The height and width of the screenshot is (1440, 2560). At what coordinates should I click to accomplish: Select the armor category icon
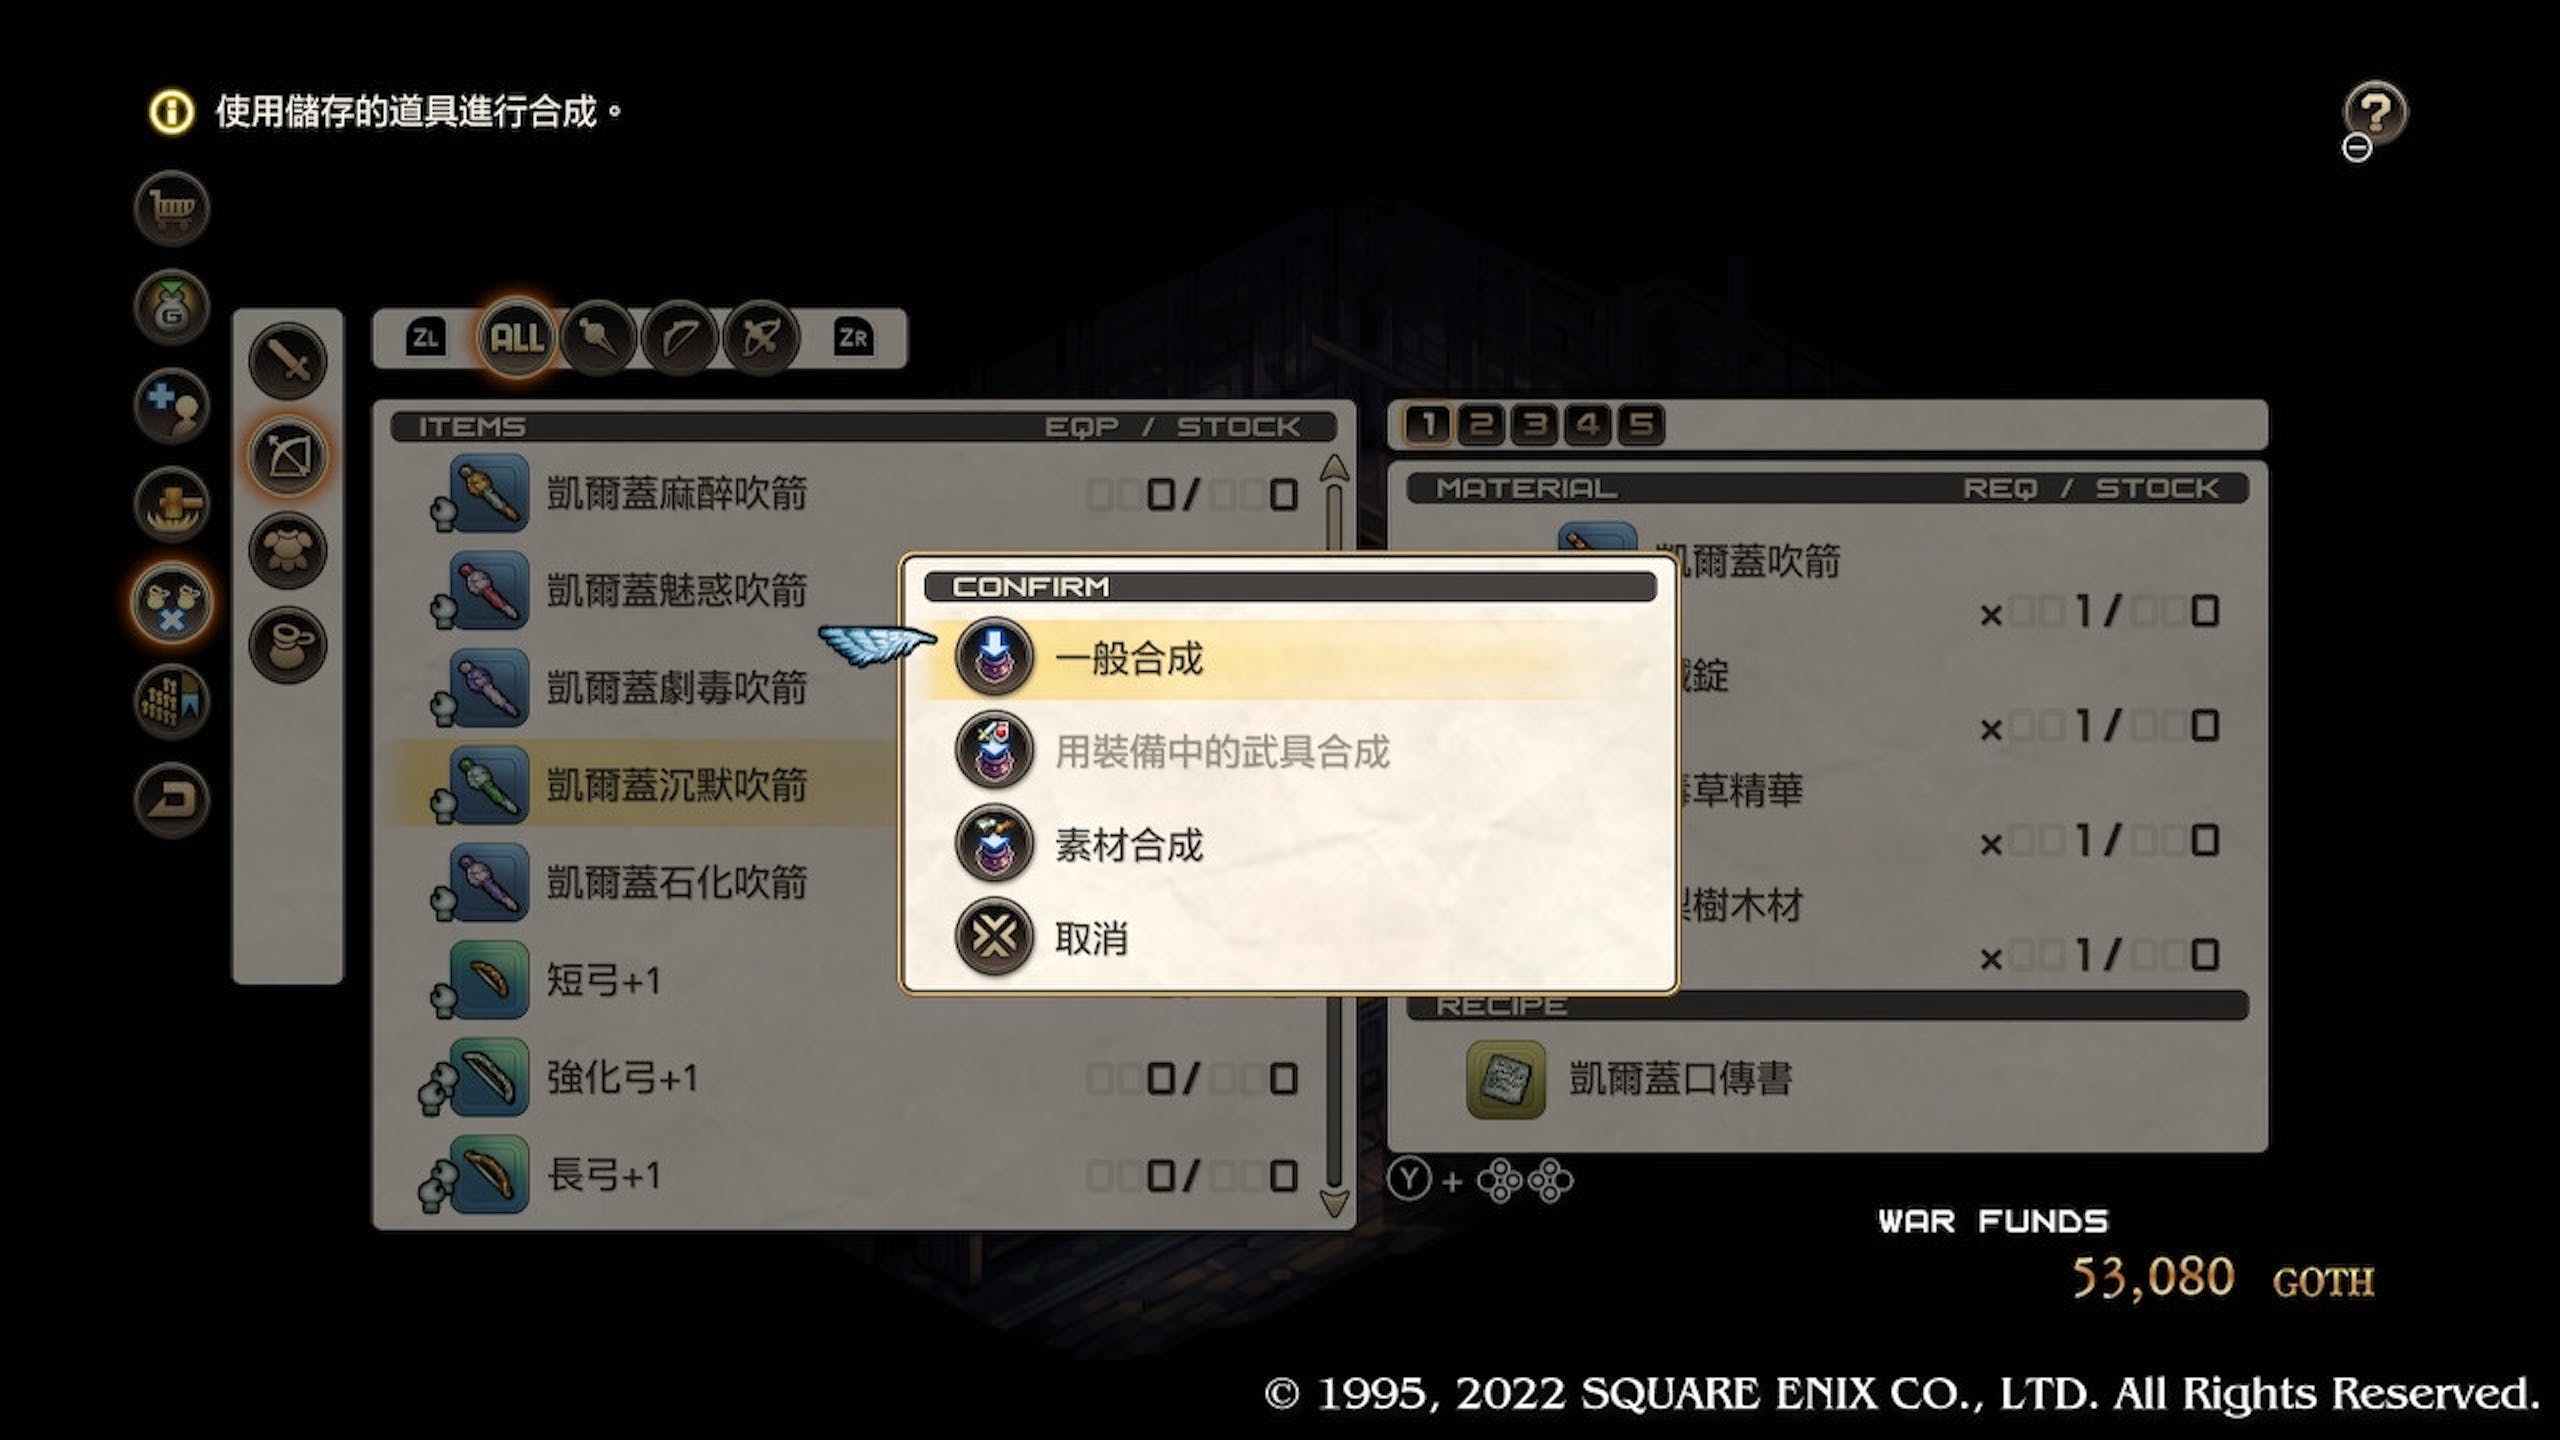coord(288,551)
